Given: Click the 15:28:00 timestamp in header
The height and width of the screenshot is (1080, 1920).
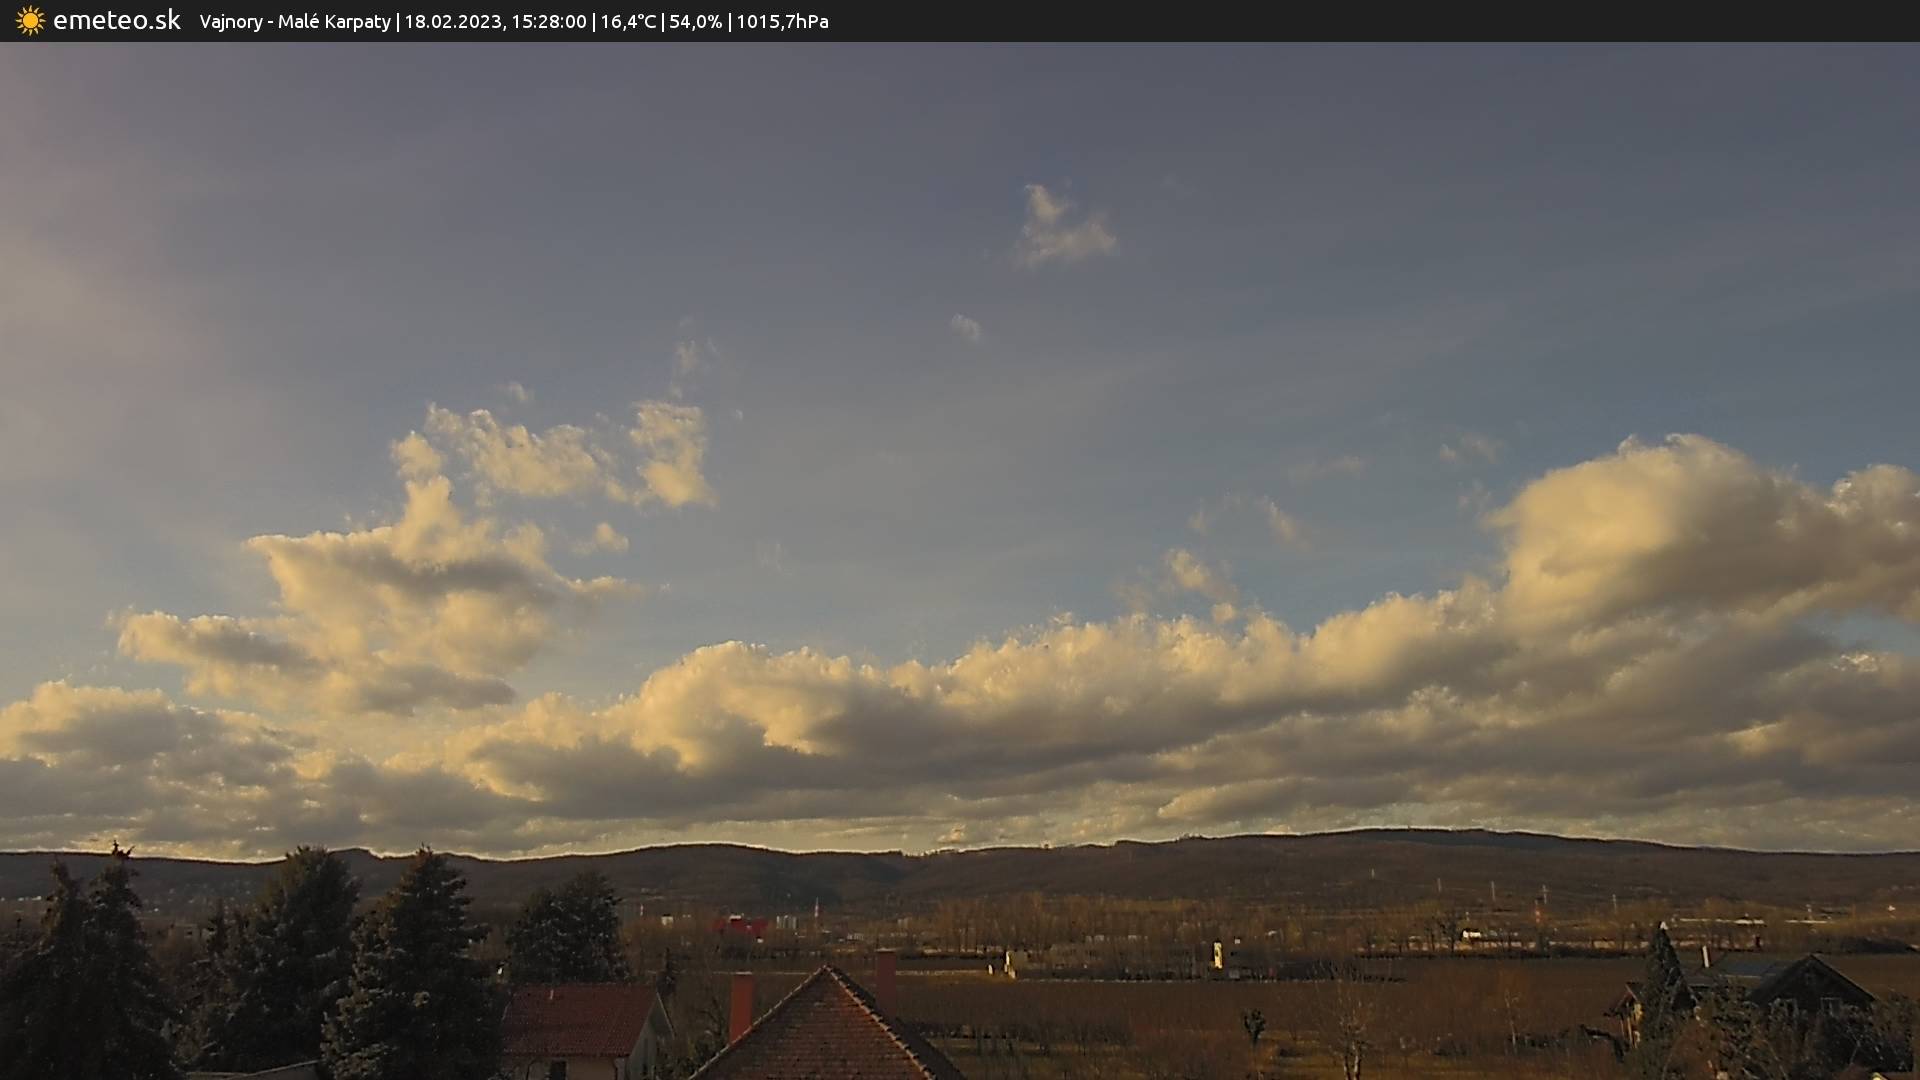Looking at the screenshot, I should [x=548, y=22].
